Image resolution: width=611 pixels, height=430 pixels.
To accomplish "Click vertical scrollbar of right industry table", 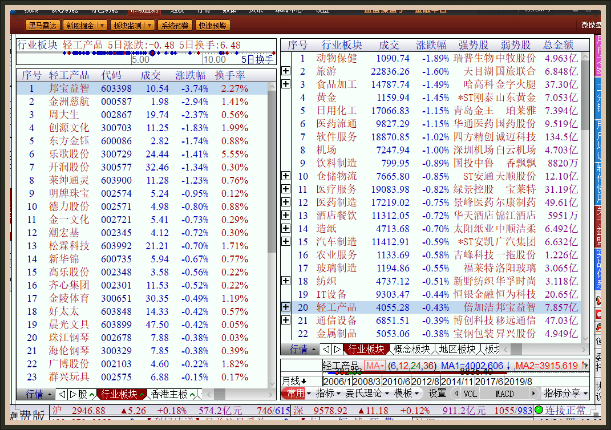I will [585, 95].
